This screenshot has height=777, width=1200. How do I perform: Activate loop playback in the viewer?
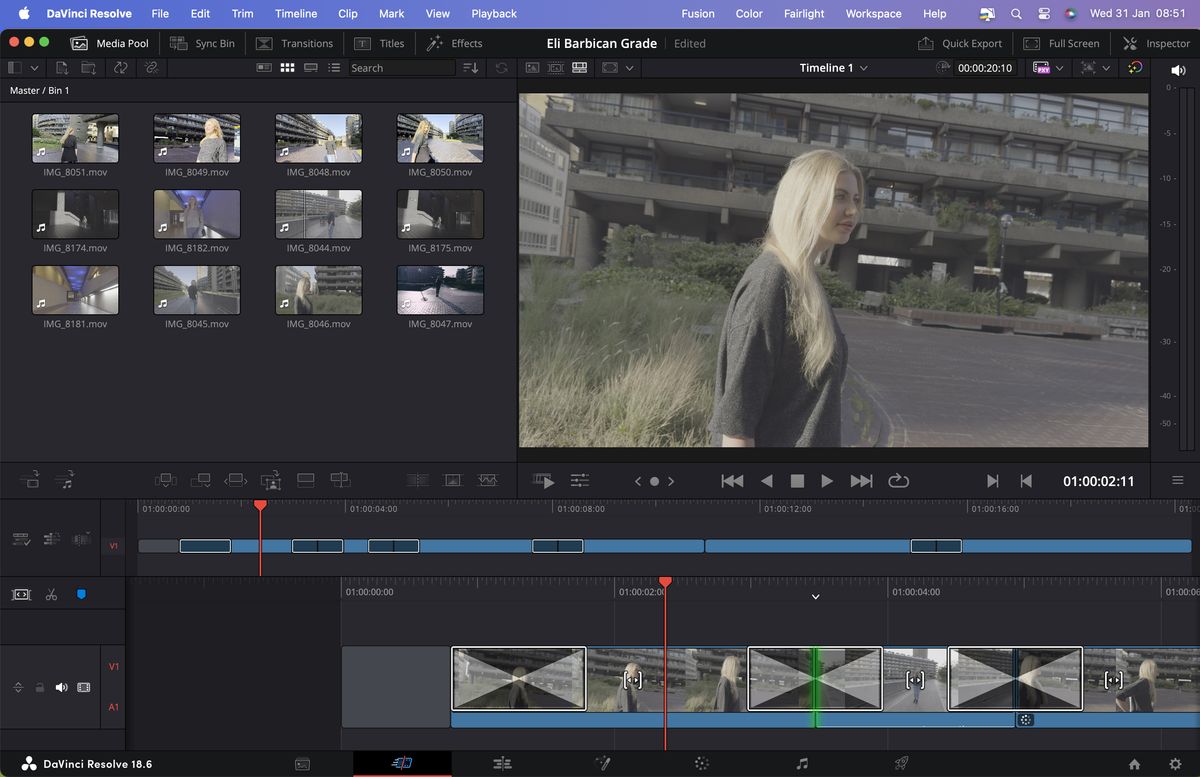898,481
